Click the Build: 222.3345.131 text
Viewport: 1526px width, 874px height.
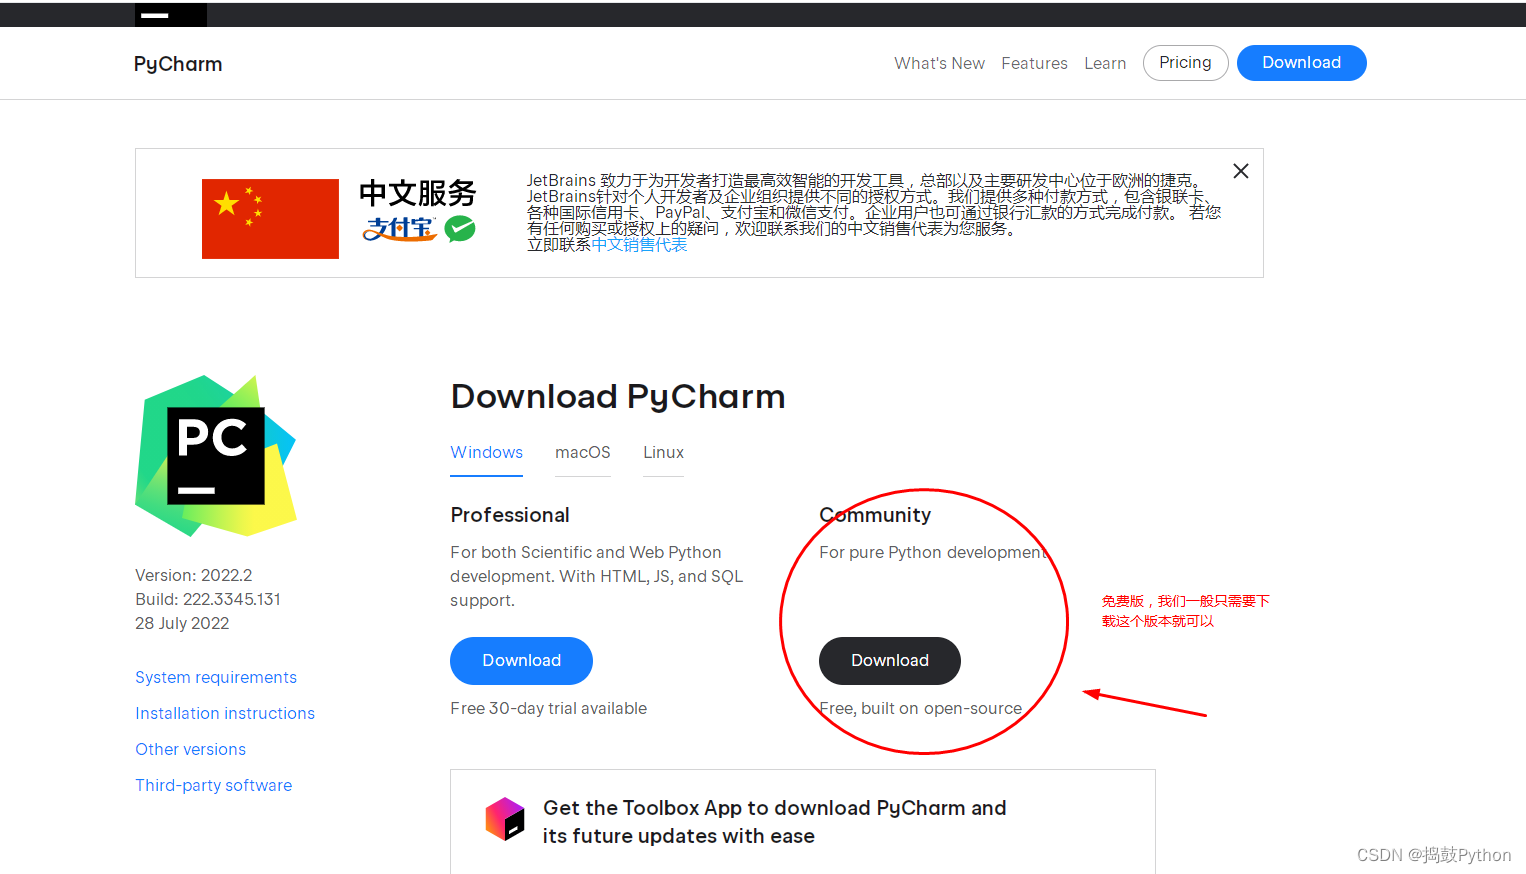(208, 599)
